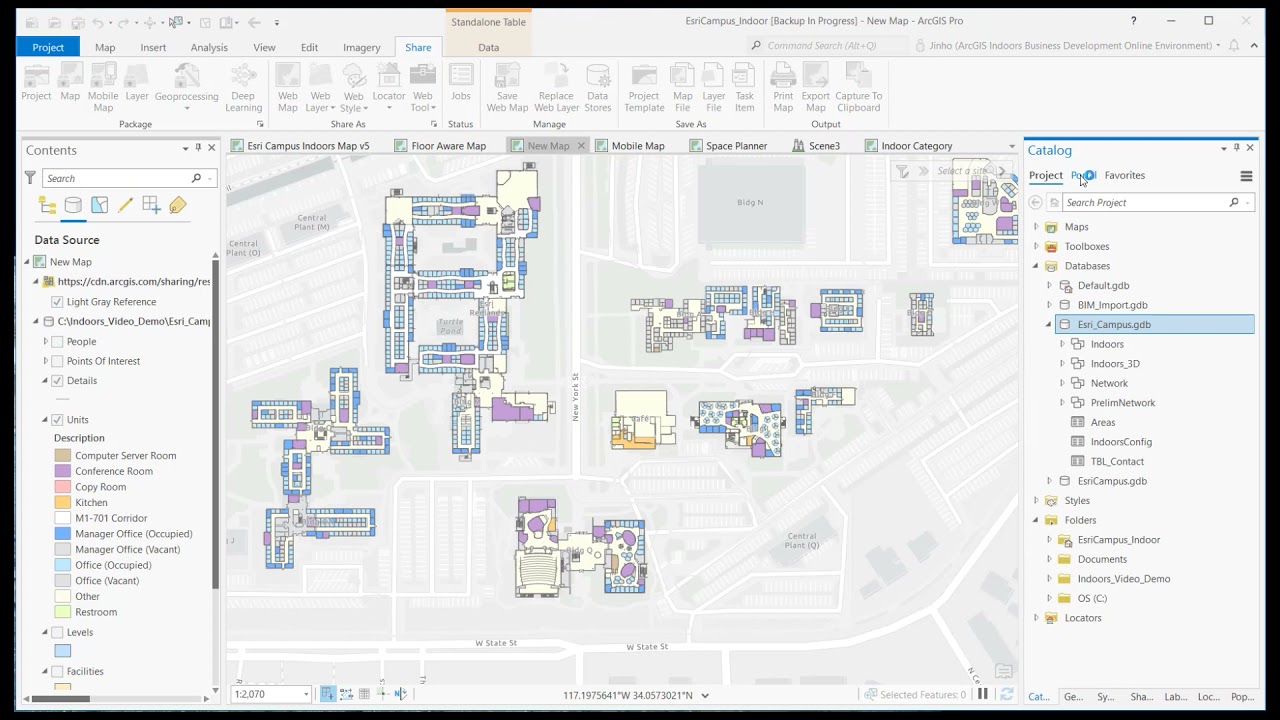Viewport: 1280px width, 720px height.
Task: Click Capture To Clipboard icon
Action: pyautogui.click(x=859, y=88)
